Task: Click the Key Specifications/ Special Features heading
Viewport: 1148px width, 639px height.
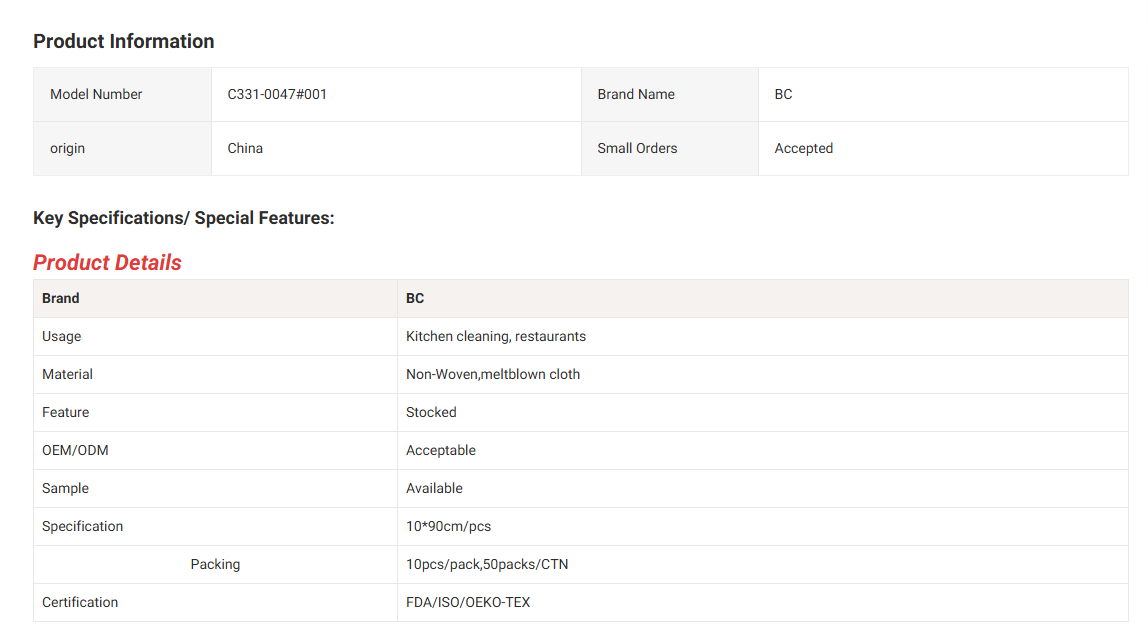Action: click(183, 218)
